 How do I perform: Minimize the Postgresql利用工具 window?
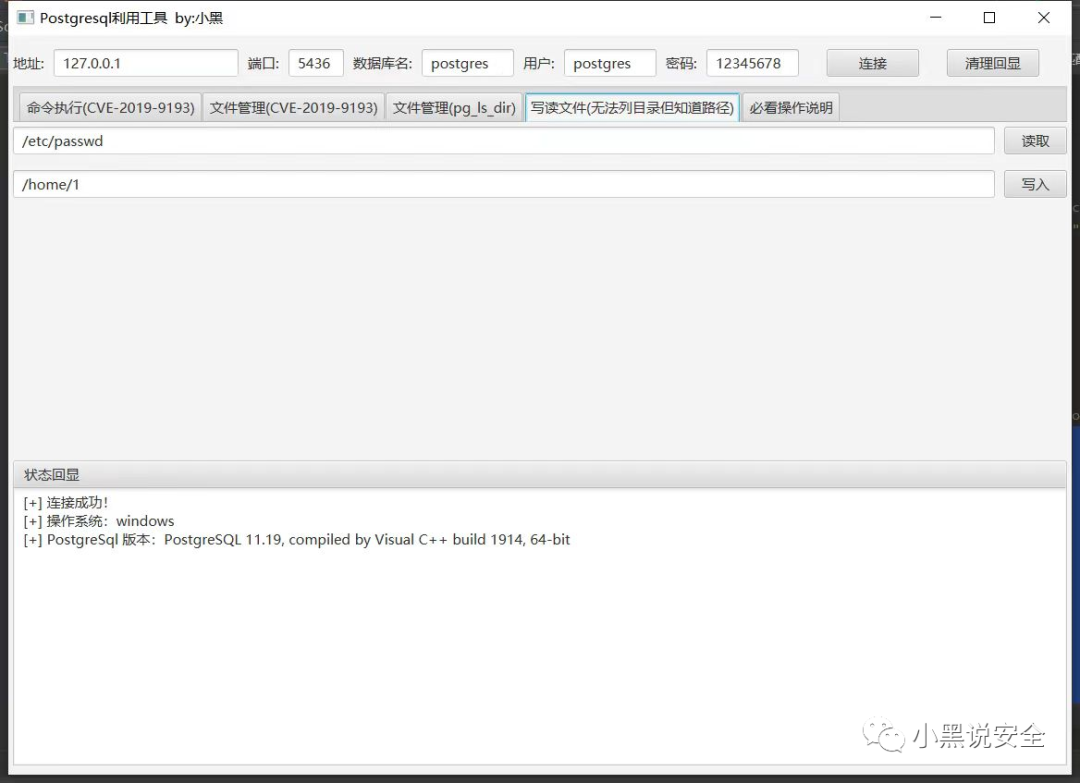coord(935,18)
